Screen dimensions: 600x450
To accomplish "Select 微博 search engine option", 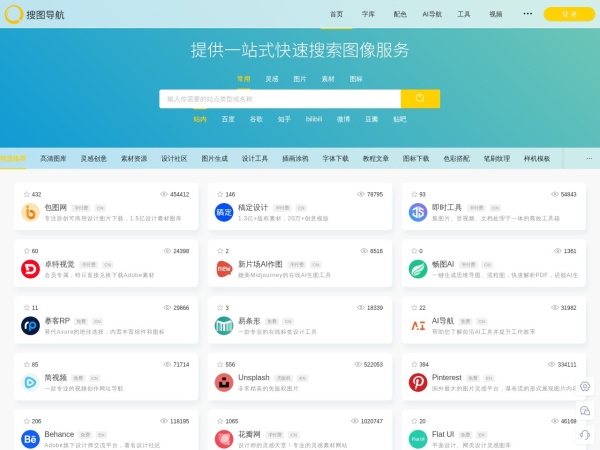I will click(343, 119).
